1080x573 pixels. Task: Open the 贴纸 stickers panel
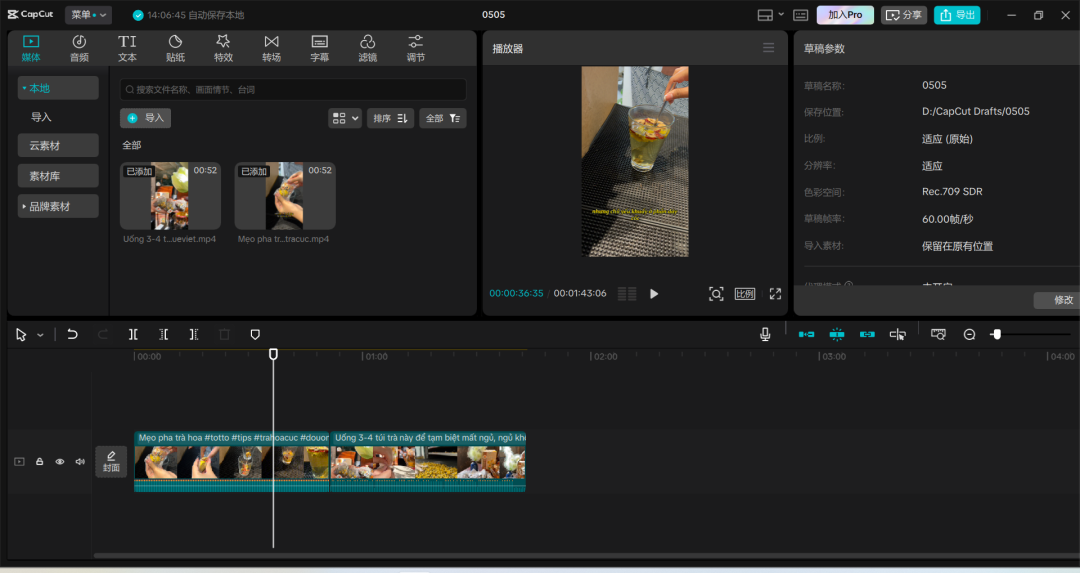click(175, 48)
